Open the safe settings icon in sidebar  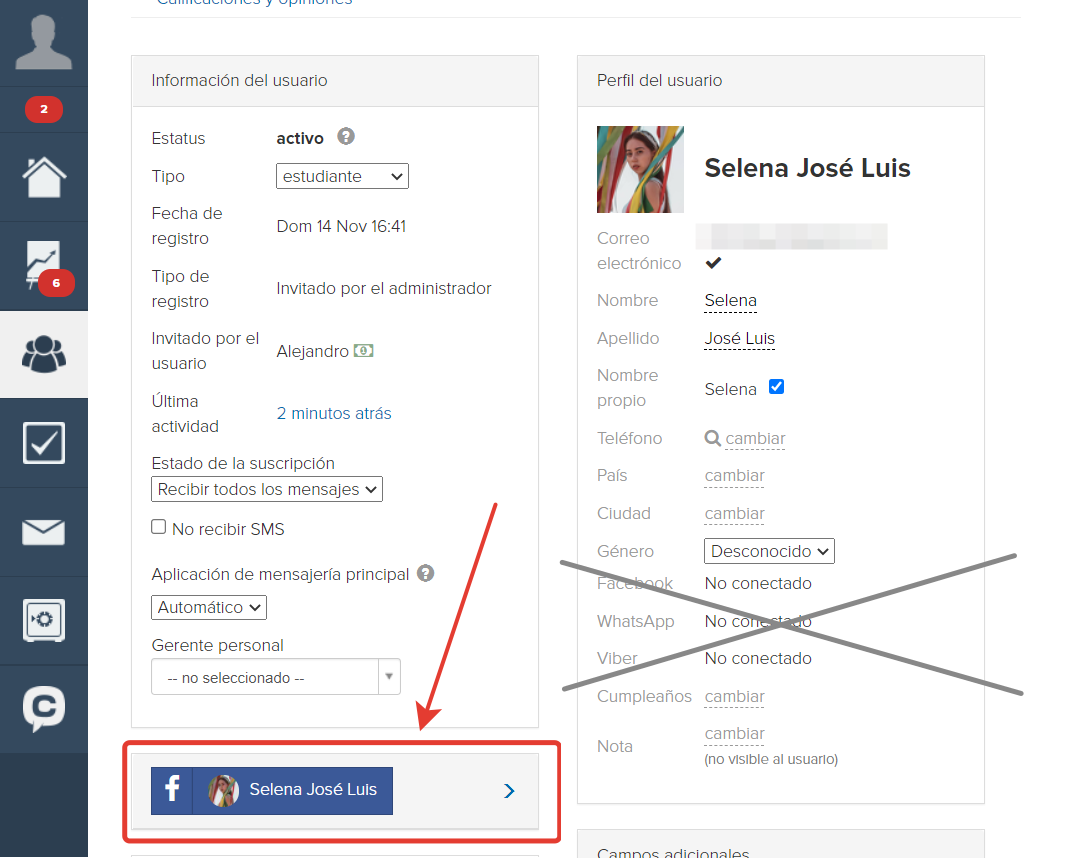[44, 620]
